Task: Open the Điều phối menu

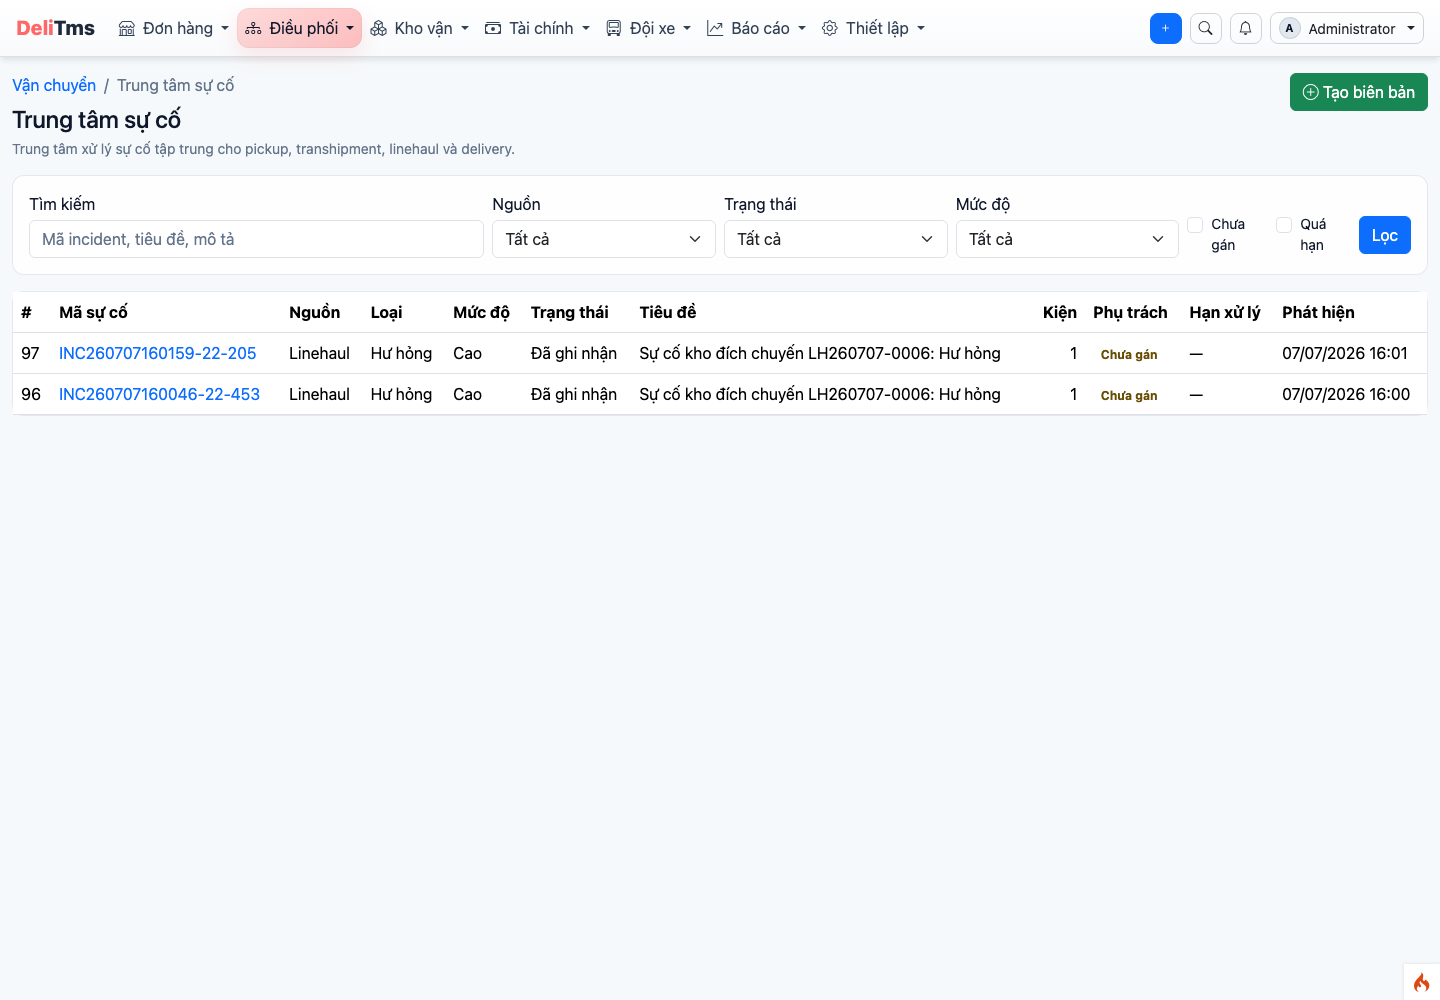Action: click(299, 28)
